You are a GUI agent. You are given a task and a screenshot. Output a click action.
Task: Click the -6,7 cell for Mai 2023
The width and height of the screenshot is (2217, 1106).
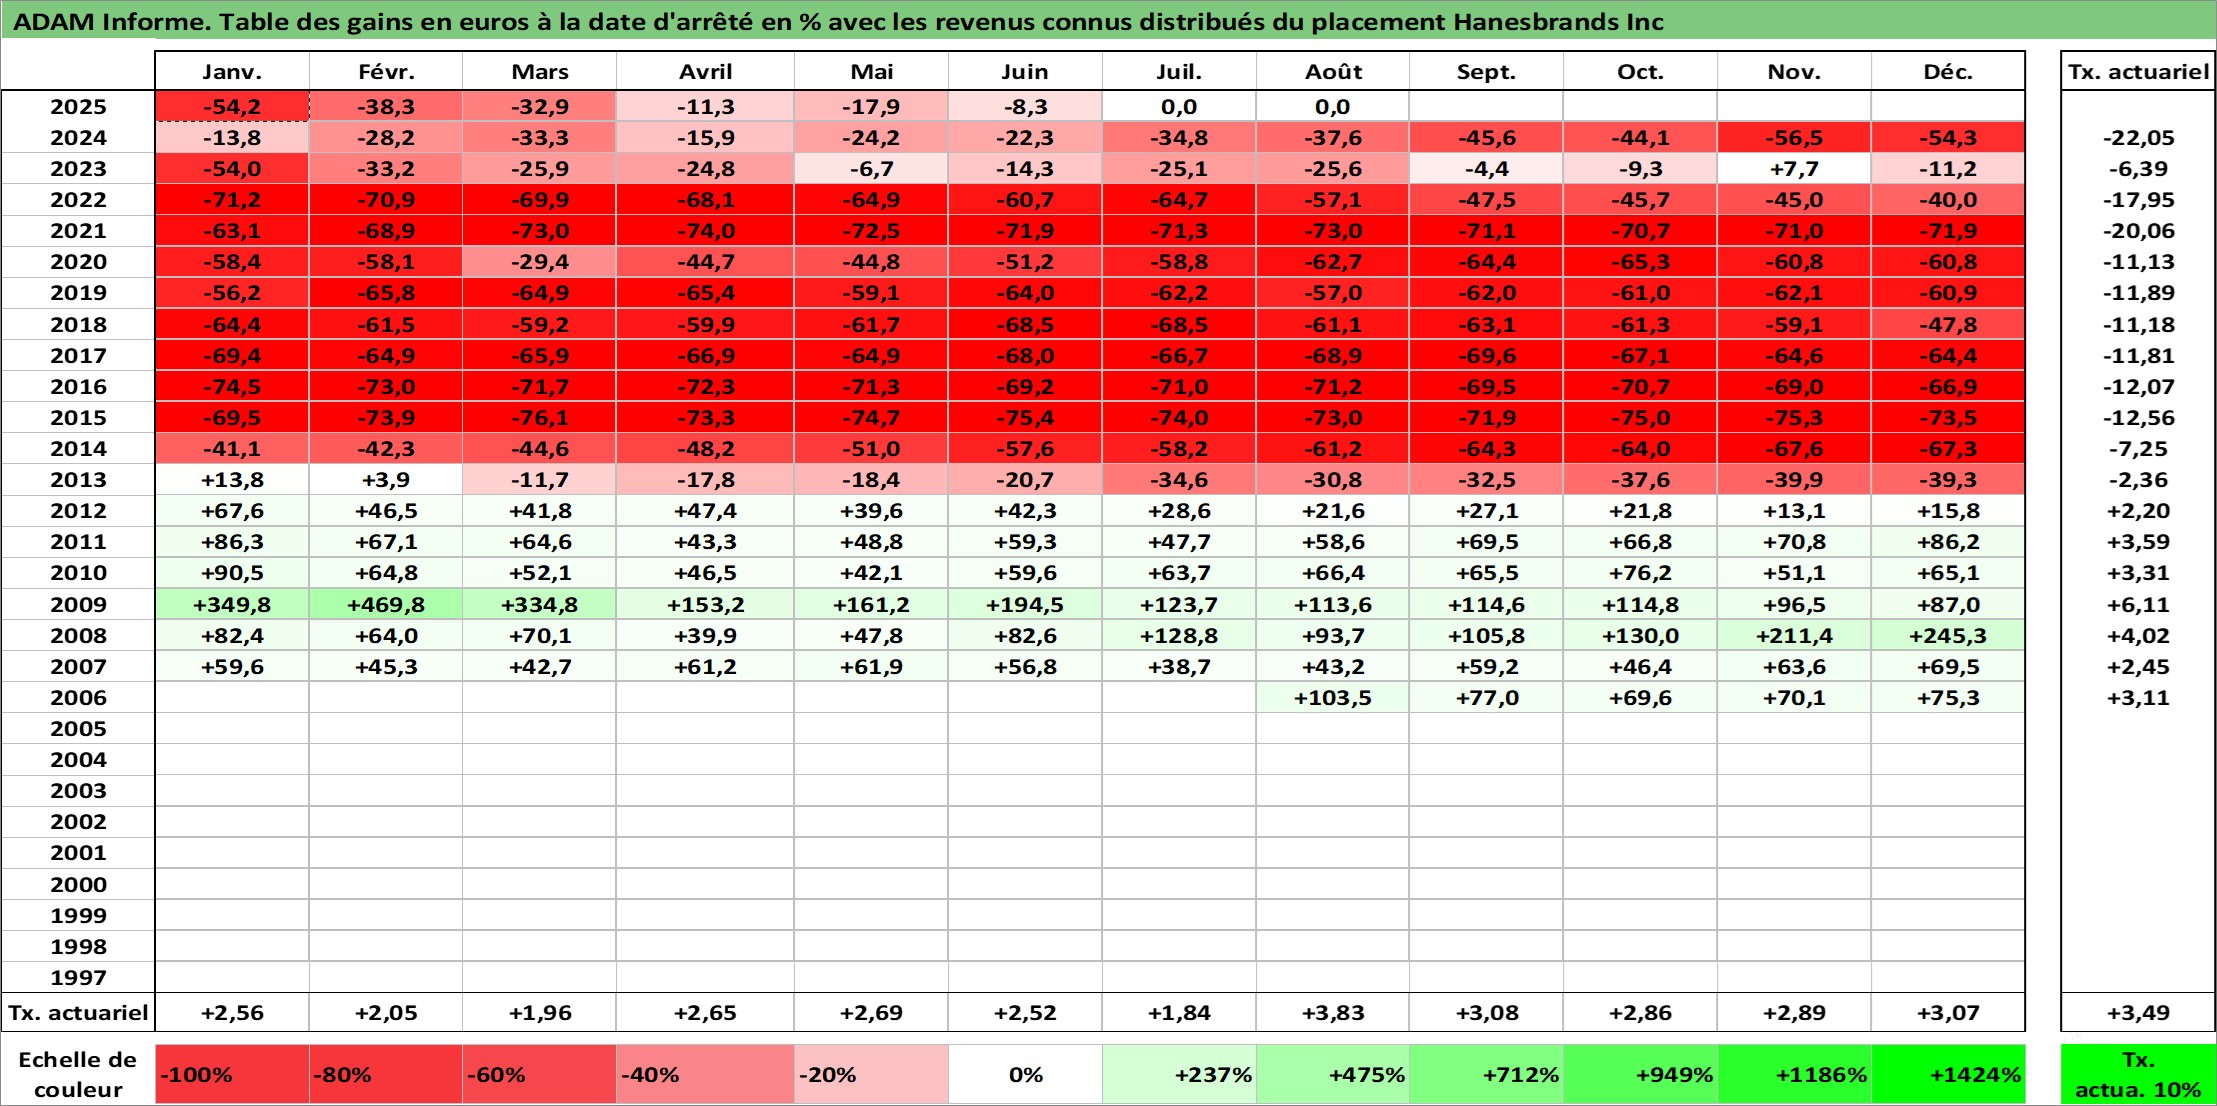[x=871, y=168]
